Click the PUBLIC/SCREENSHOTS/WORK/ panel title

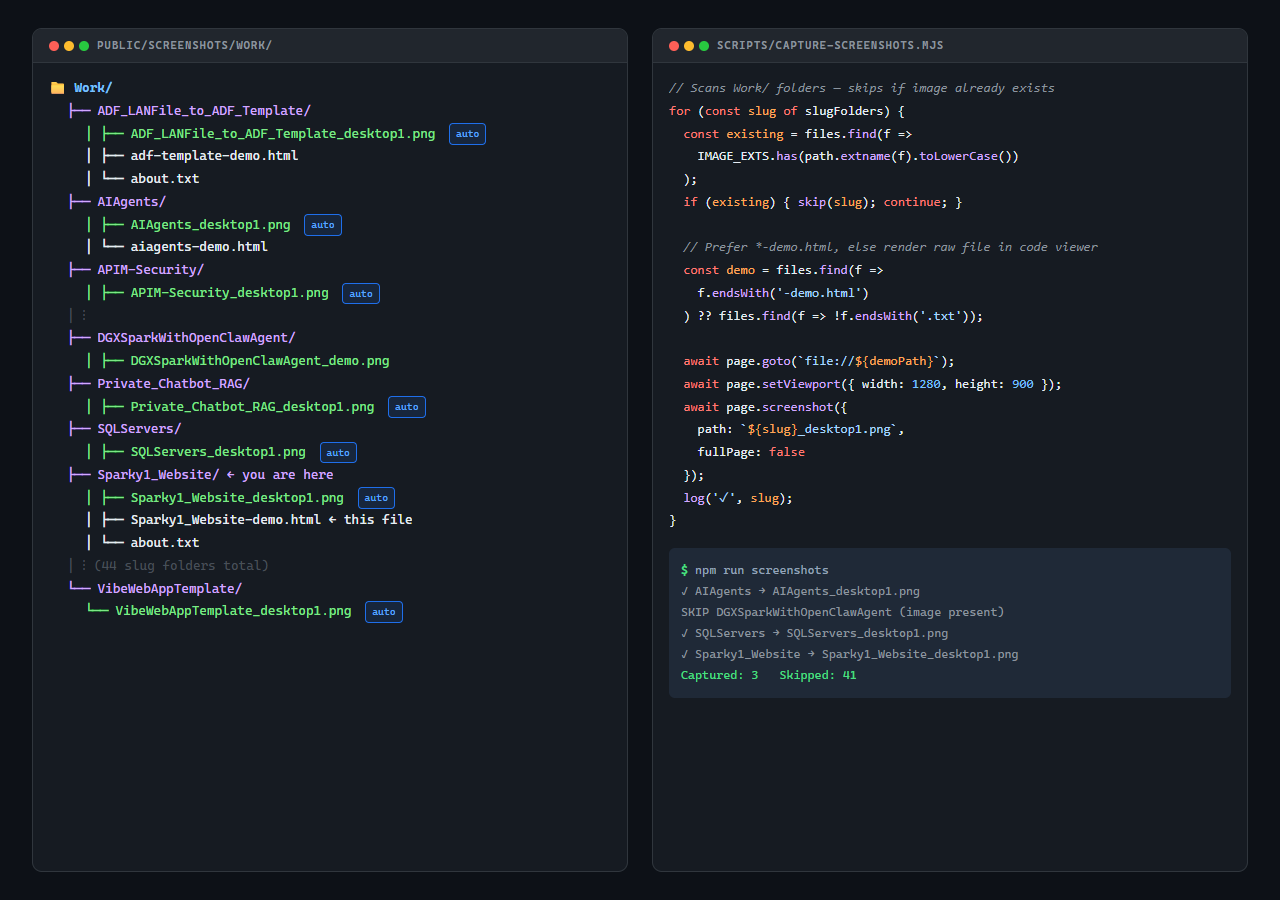pyautogui.click(x=184, y=46)
